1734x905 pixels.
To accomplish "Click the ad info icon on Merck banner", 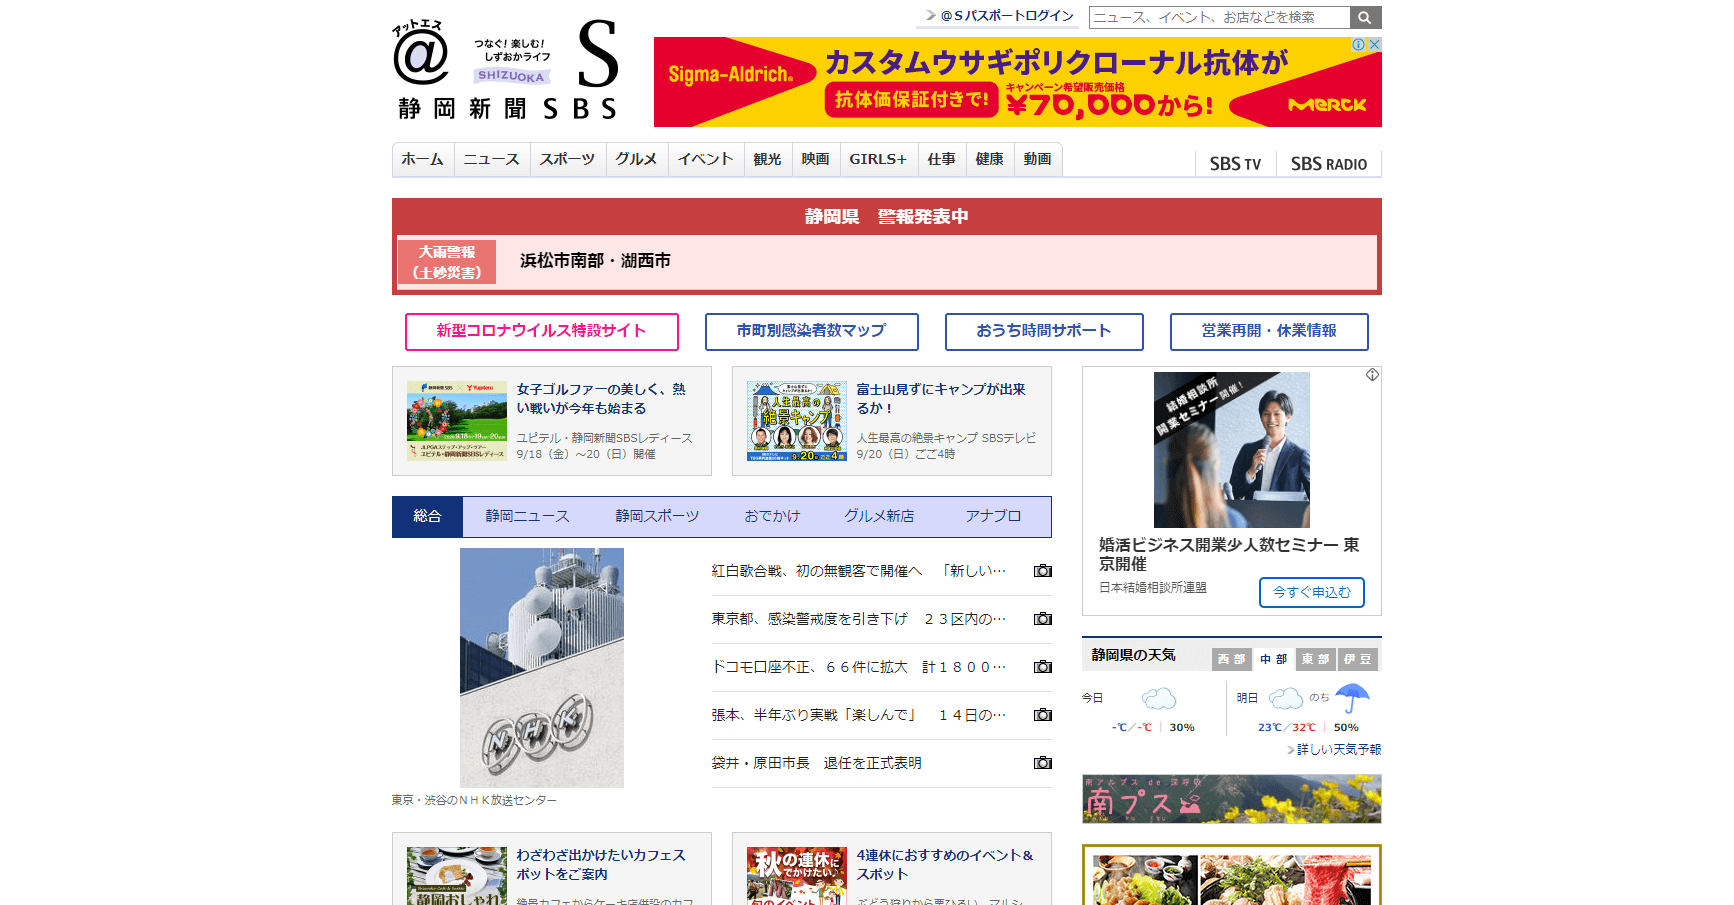I will click(x=1359, y=44).
